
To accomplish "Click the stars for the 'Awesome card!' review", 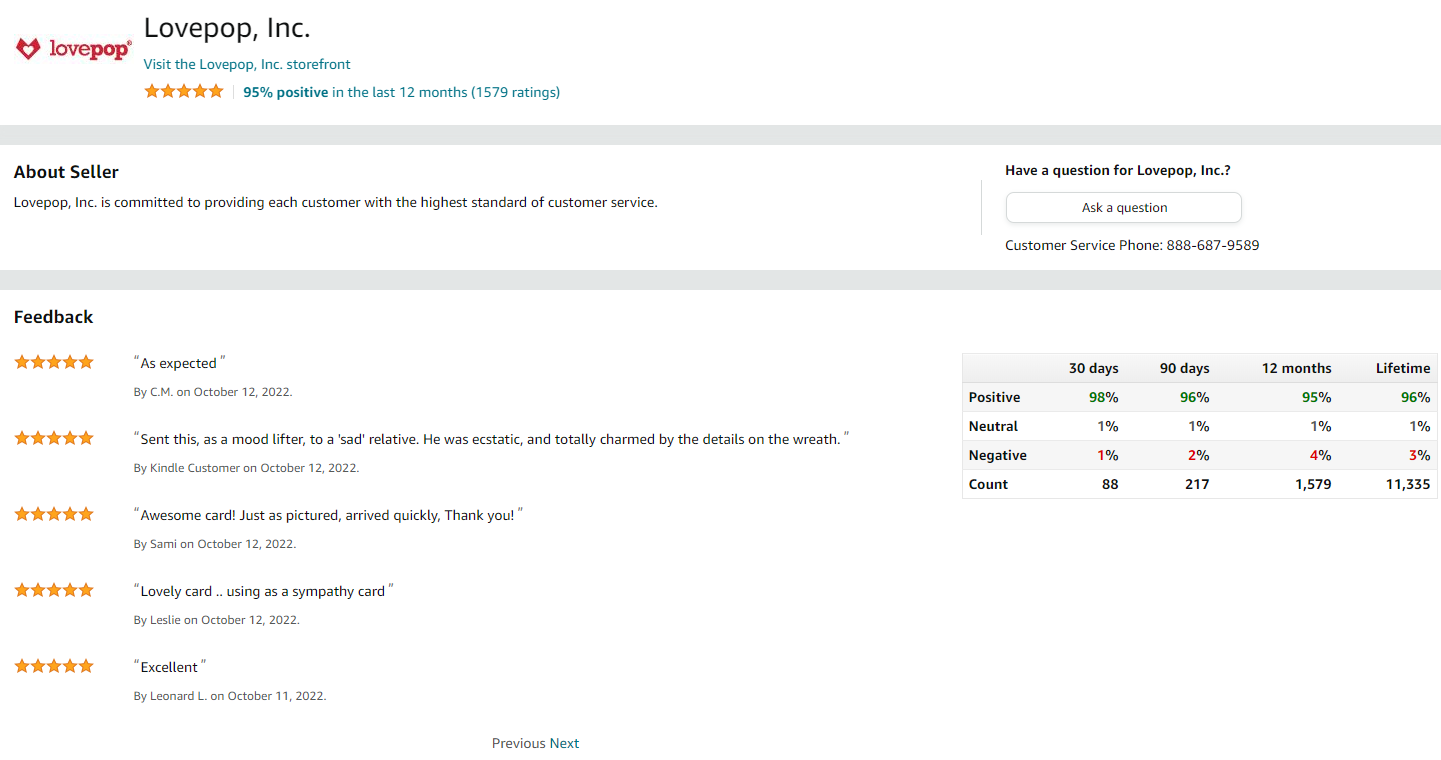I will coord(54,514).
